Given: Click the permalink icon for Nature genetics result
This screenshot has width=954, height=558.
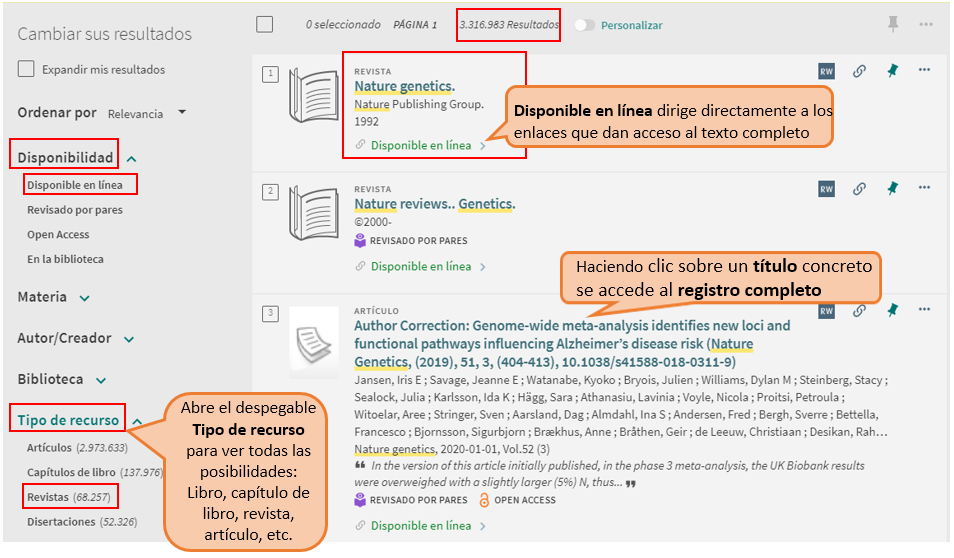Looking at the screenshot, I should pos(858,71).
